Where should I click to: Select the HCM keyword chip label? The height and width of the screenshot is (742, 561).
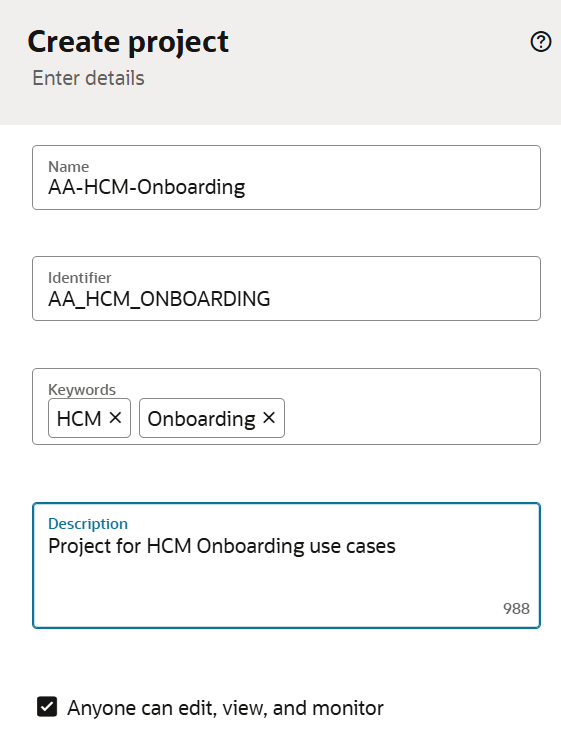pyautogui.click(x=79, y=419)
